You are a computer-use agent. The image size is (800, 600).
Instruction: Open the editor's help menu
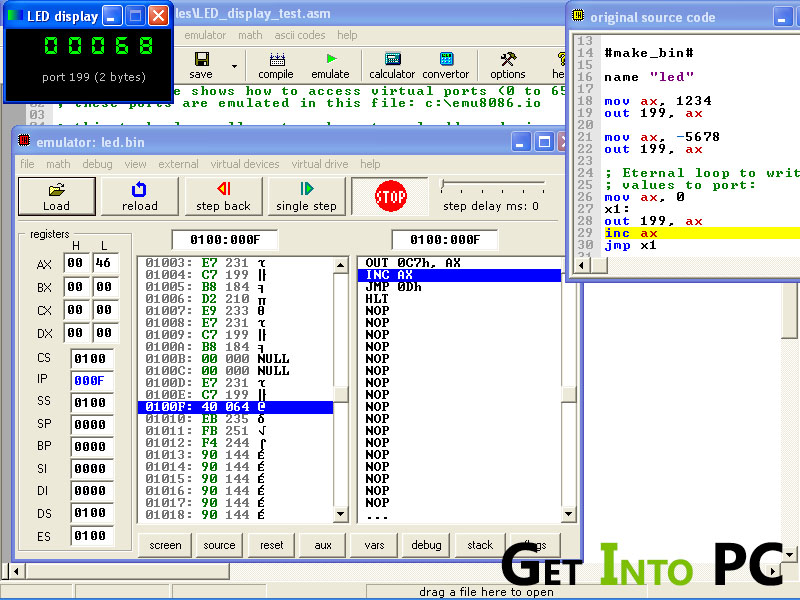pos(347,35)
